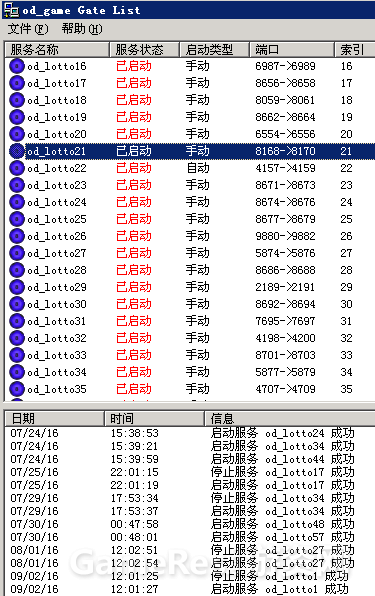This screenshot has width=375, height=596.
Task: Sort log by 信息 column header
Action: [290, 418]
